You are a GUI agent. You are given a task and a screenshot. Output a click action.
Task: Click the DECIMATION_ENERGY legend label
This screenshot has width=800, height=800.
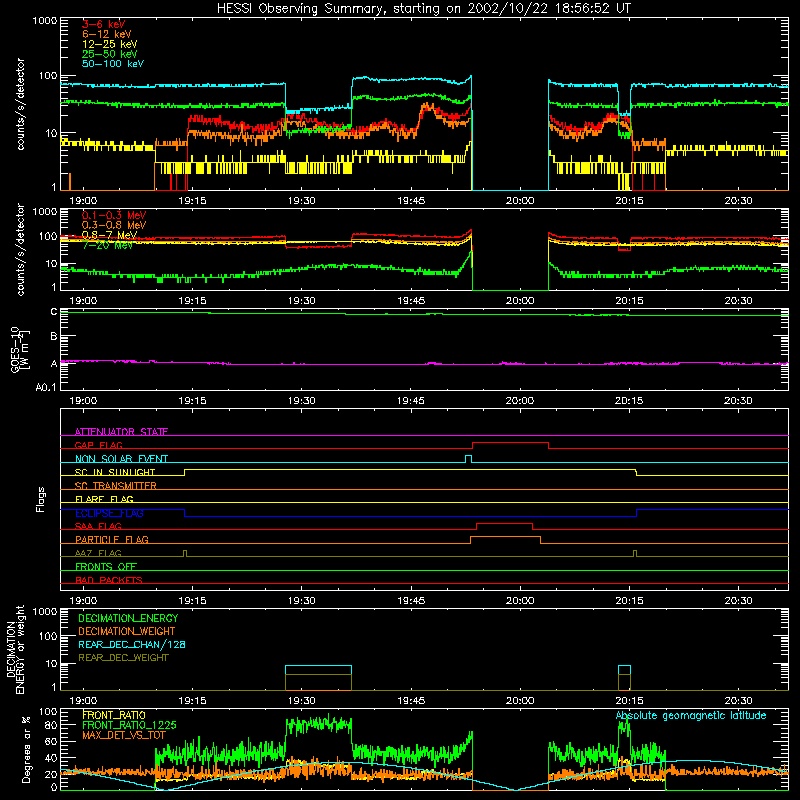(128, 618)
